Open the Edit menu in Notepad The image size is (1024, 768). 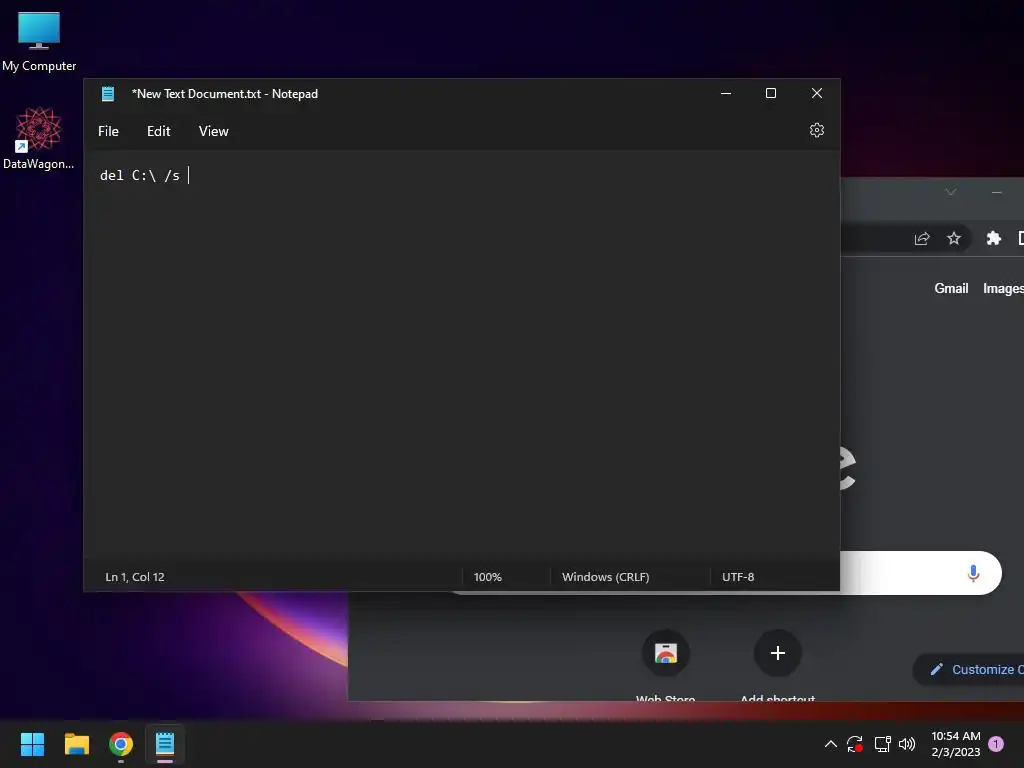click(159, 131)
